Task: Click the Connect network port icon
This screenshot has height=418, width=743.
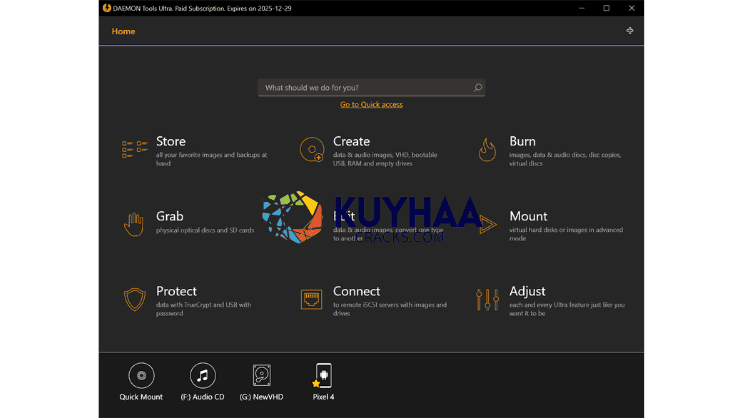Action: [311, 300]
